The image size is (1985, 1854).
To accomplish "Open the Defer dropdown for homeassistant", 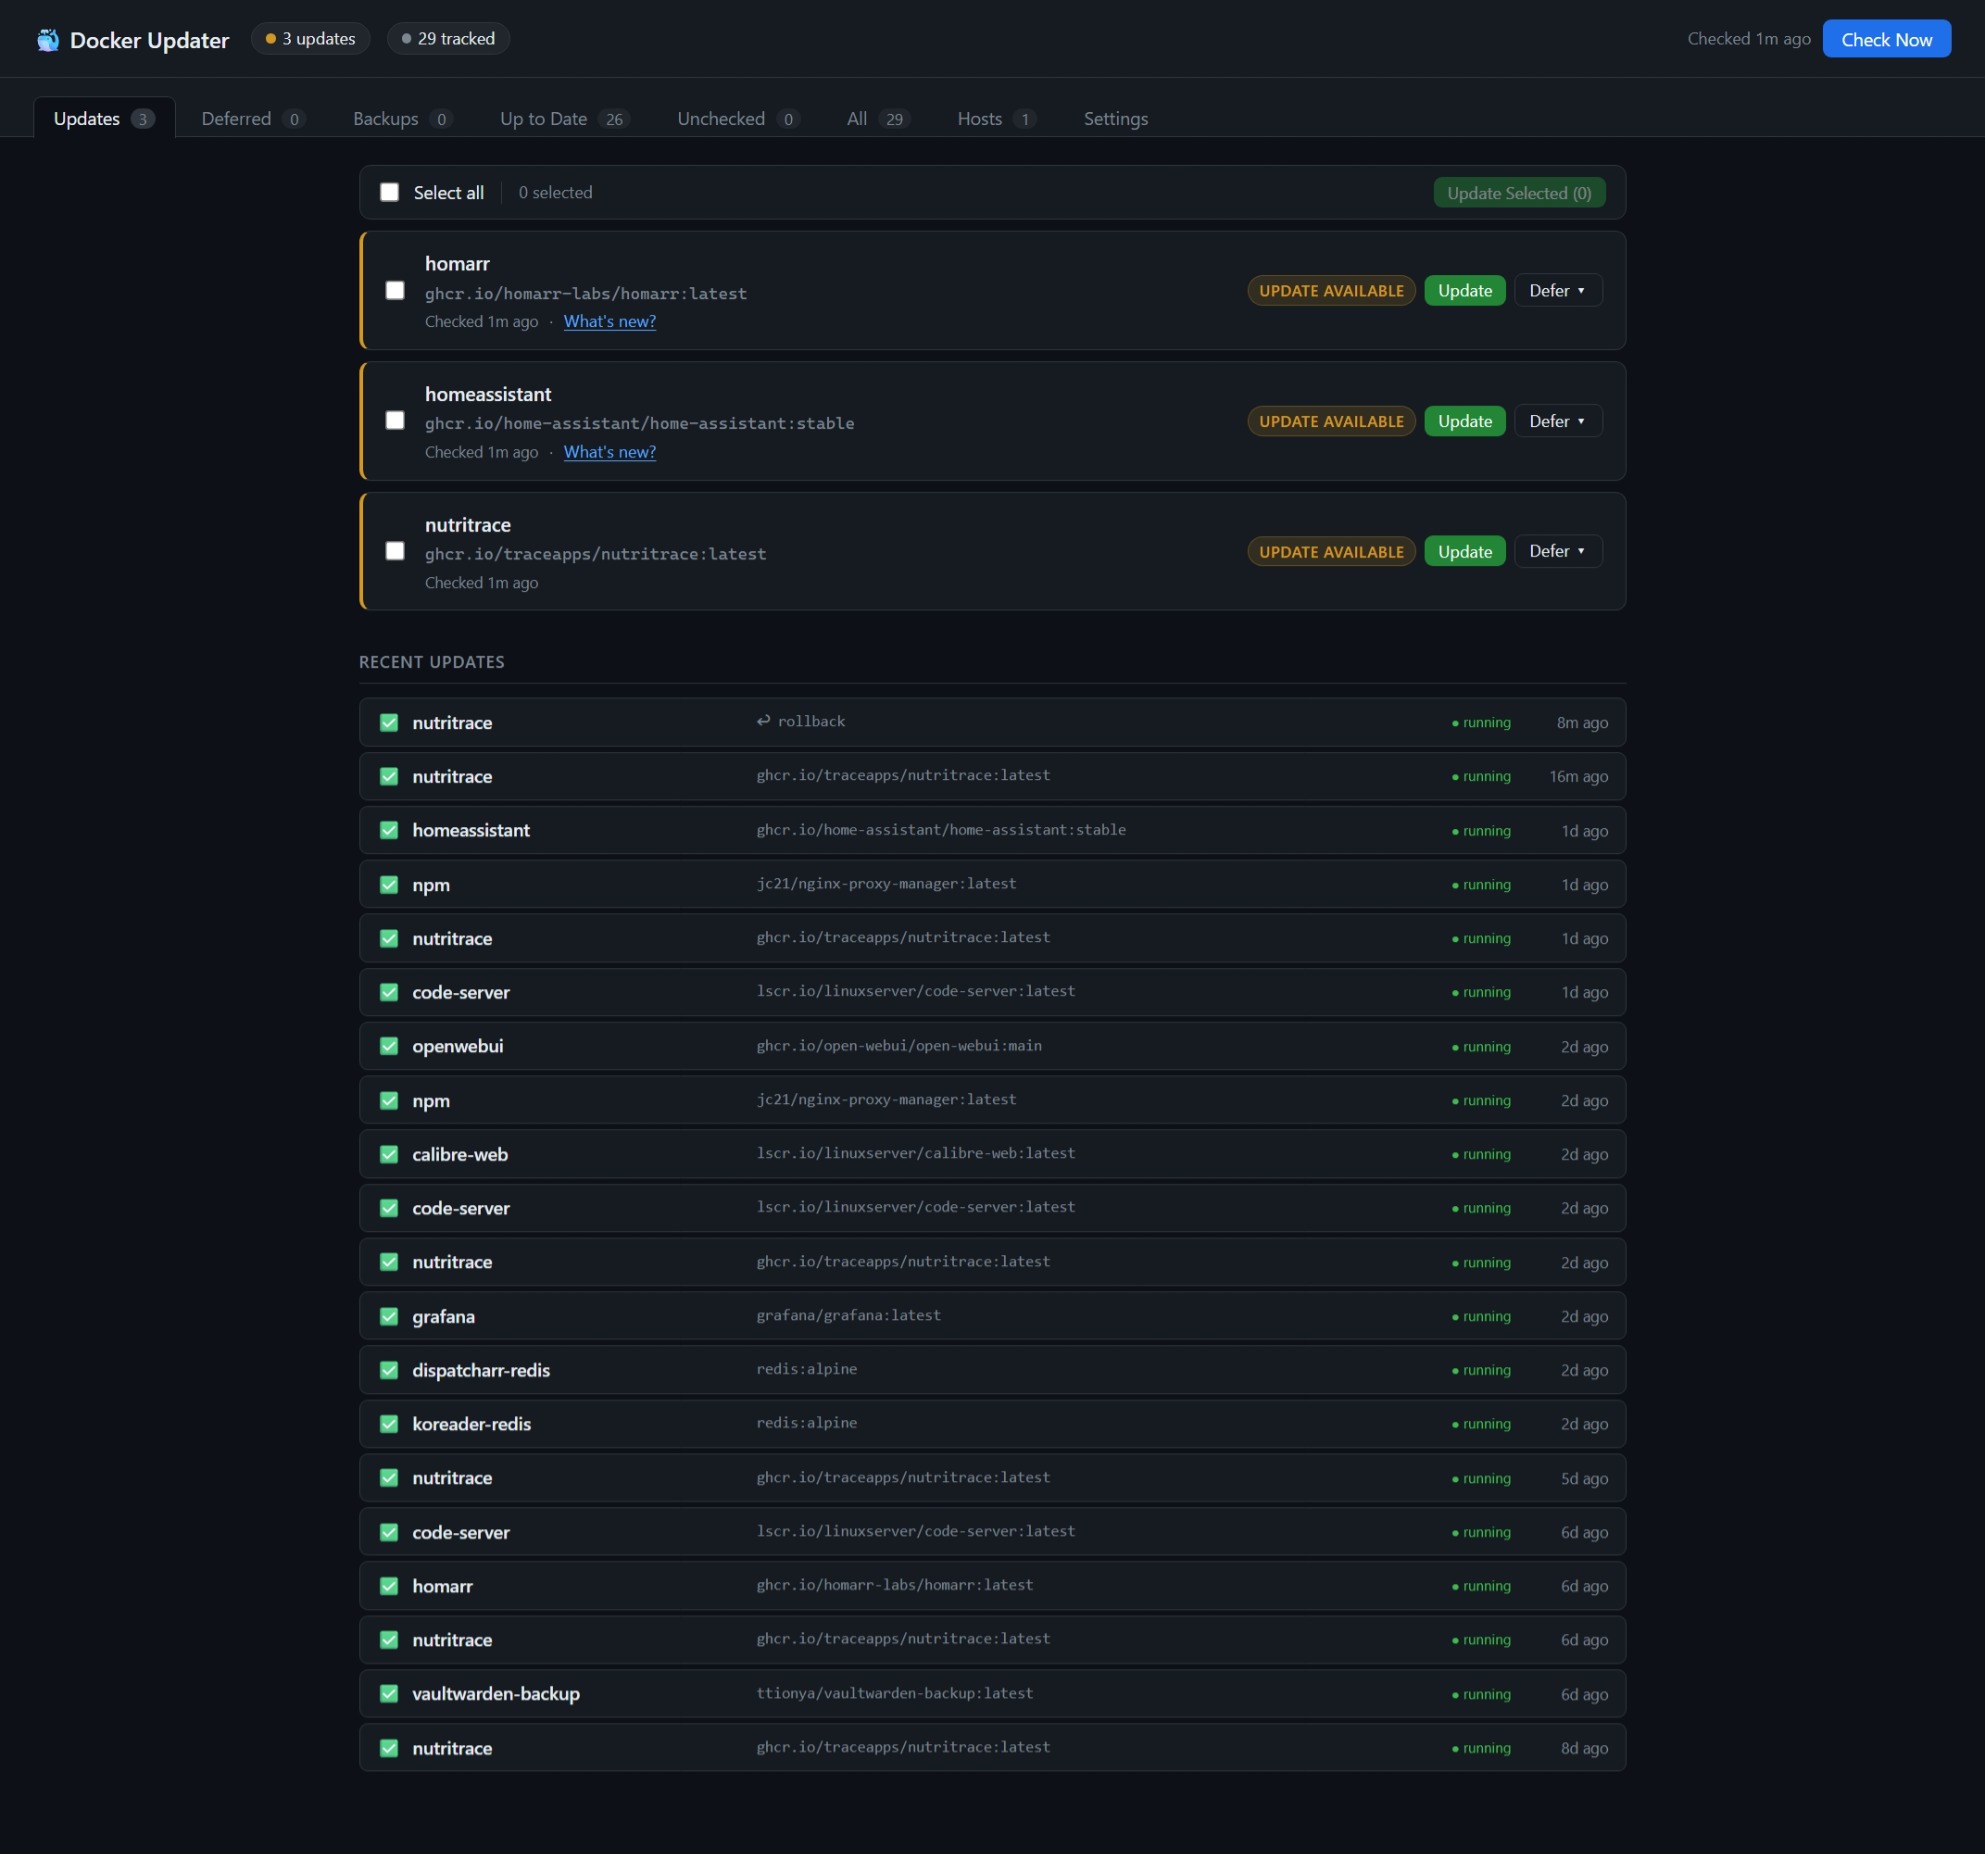I will (x=1558, y=421).
